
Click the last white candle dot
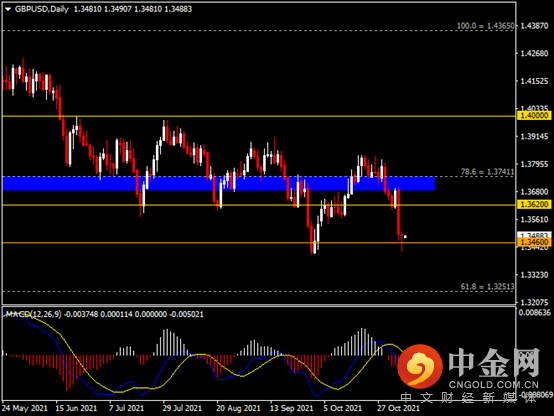click(x=405, y=236)
